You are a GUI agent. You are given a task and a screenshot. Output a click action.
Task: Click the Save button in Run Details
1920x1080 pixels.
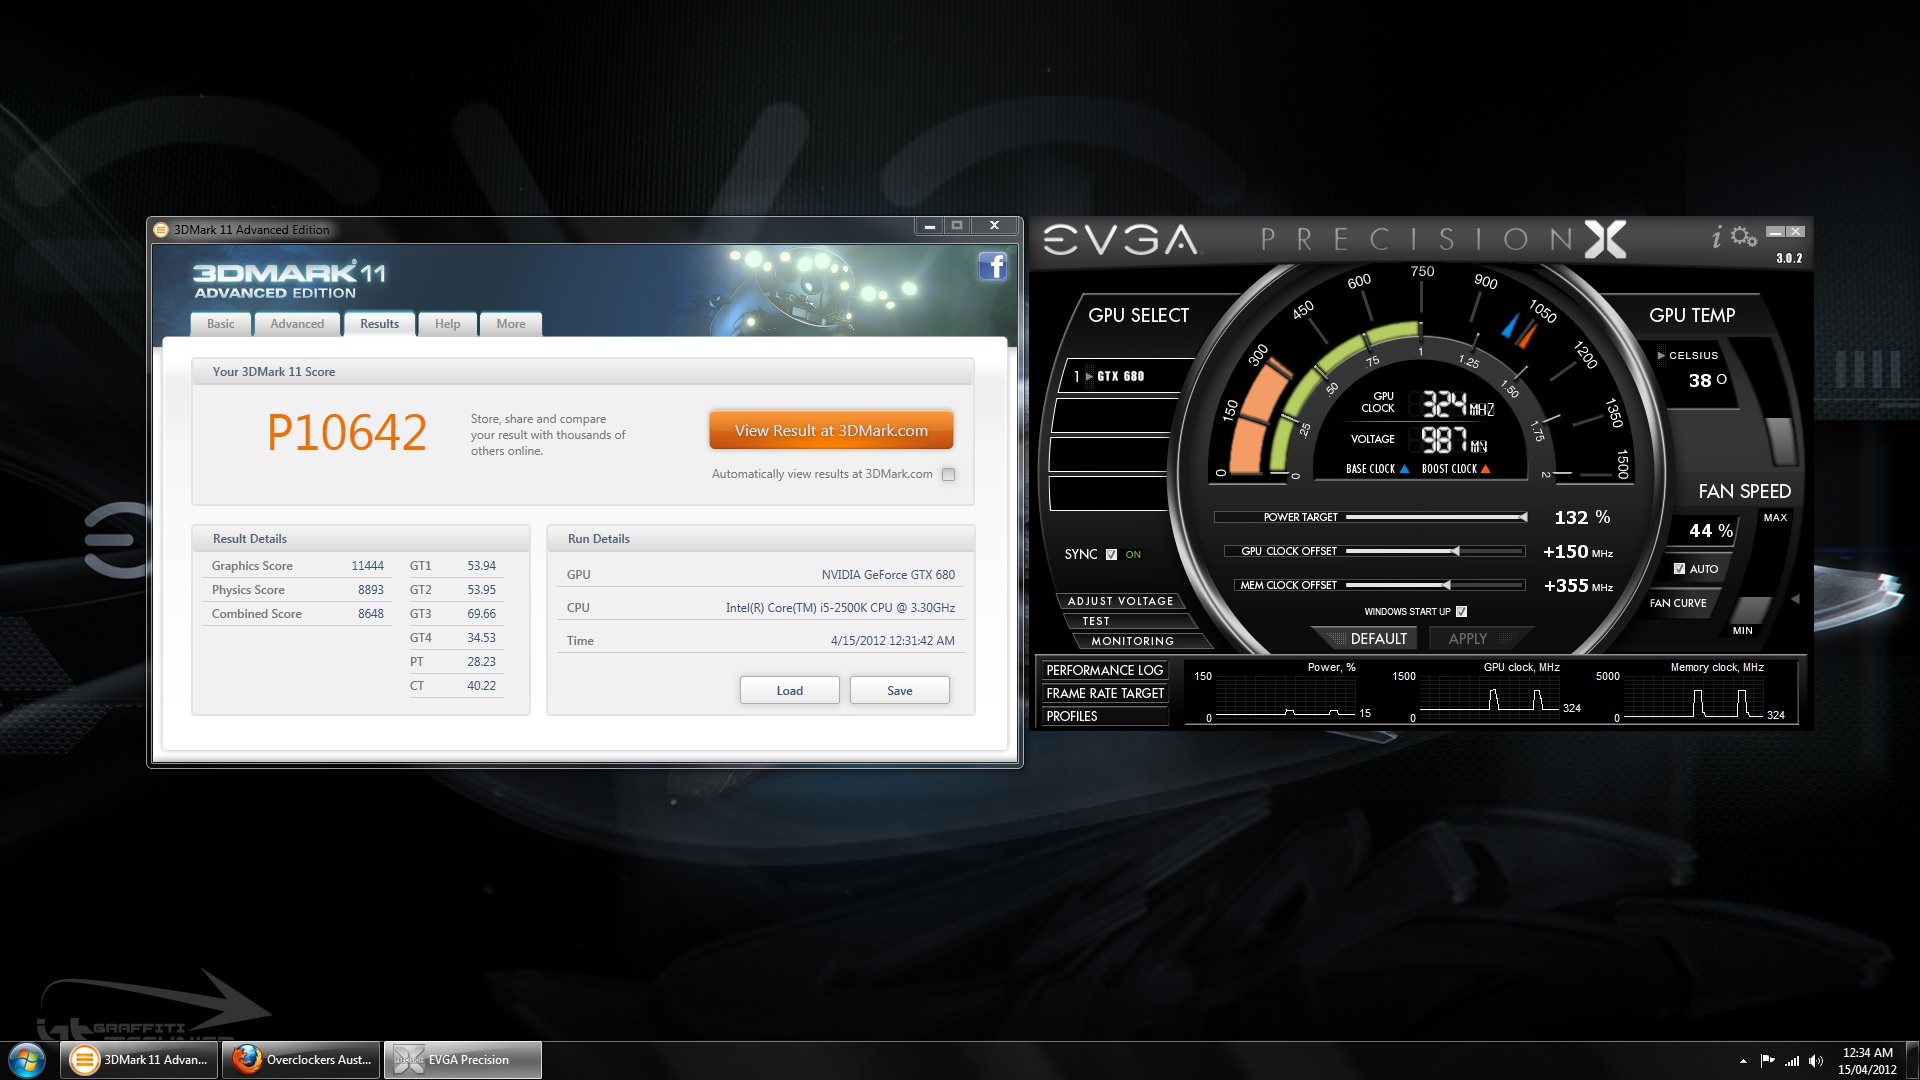[x=899, y=691]
